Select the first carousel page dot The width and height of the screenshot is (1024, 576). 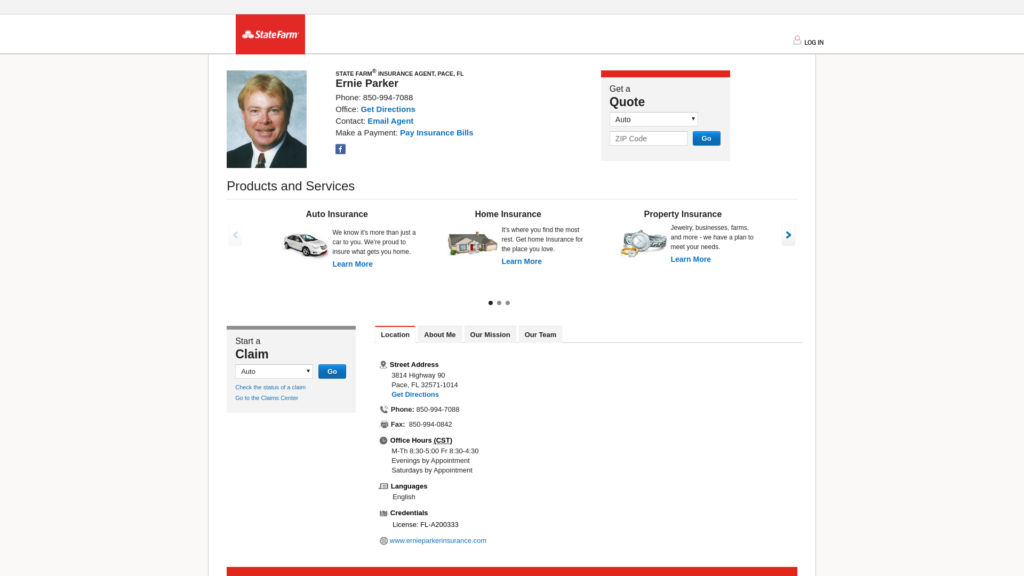click(x=490, y=302)
